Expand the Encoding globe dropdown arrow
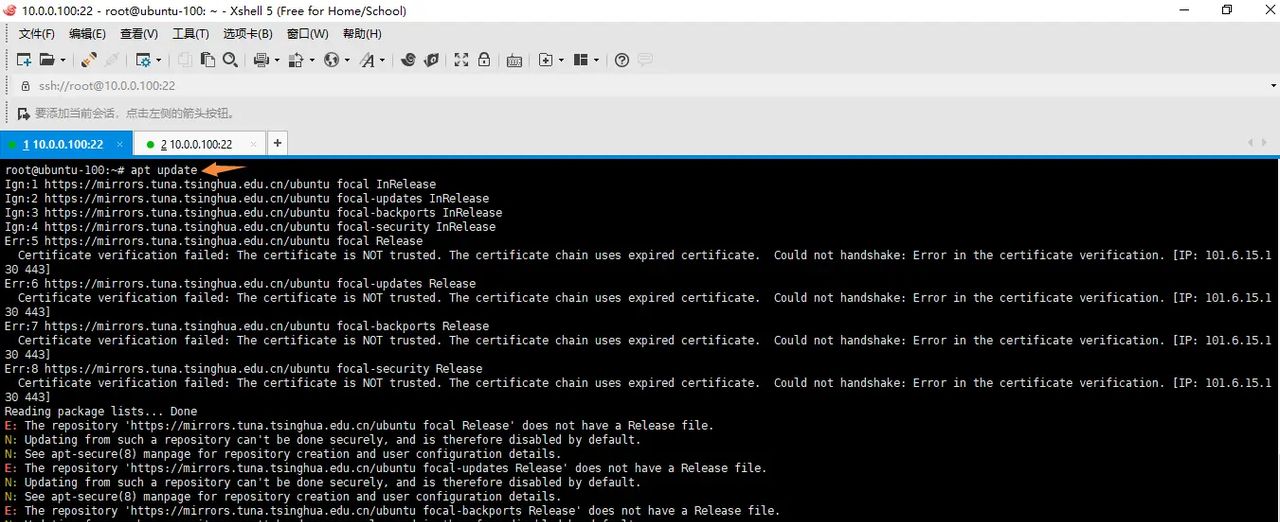This screenshot has width=1280, height=522. pyautogui.click(x=345, y=60)
